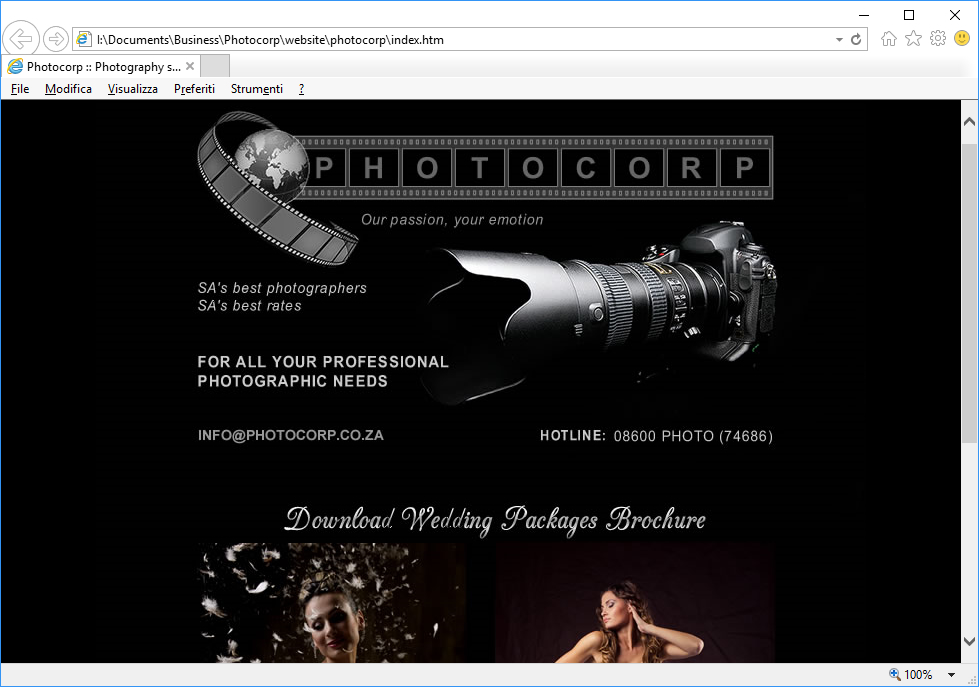Screen dimensions: 979x687
Task: Close the Photocorp tab
Action: click(x=190, y=66)
